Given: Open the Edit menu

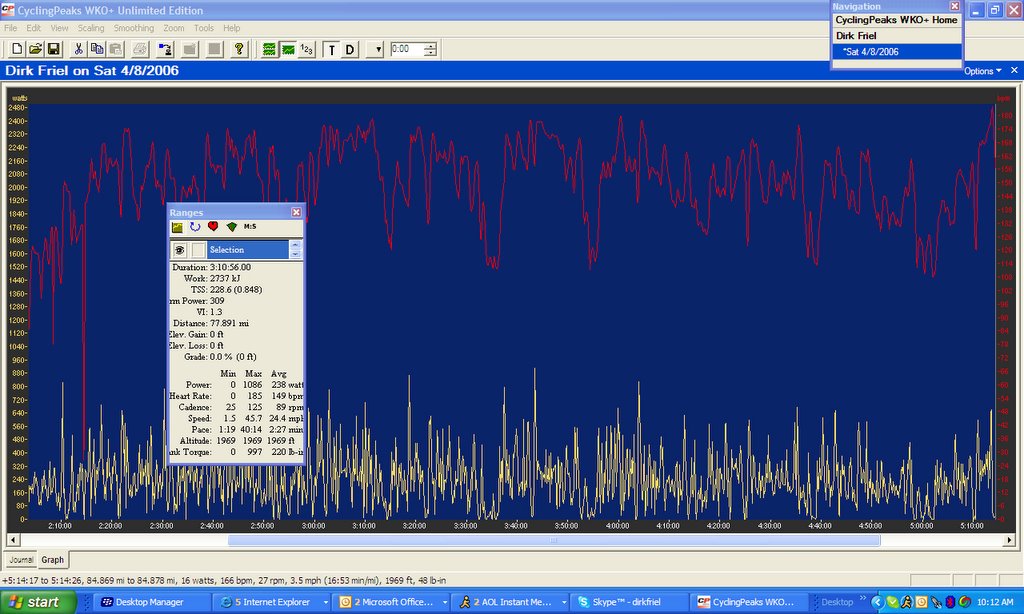Looking at the screenshot, I should tap(33, 28).
